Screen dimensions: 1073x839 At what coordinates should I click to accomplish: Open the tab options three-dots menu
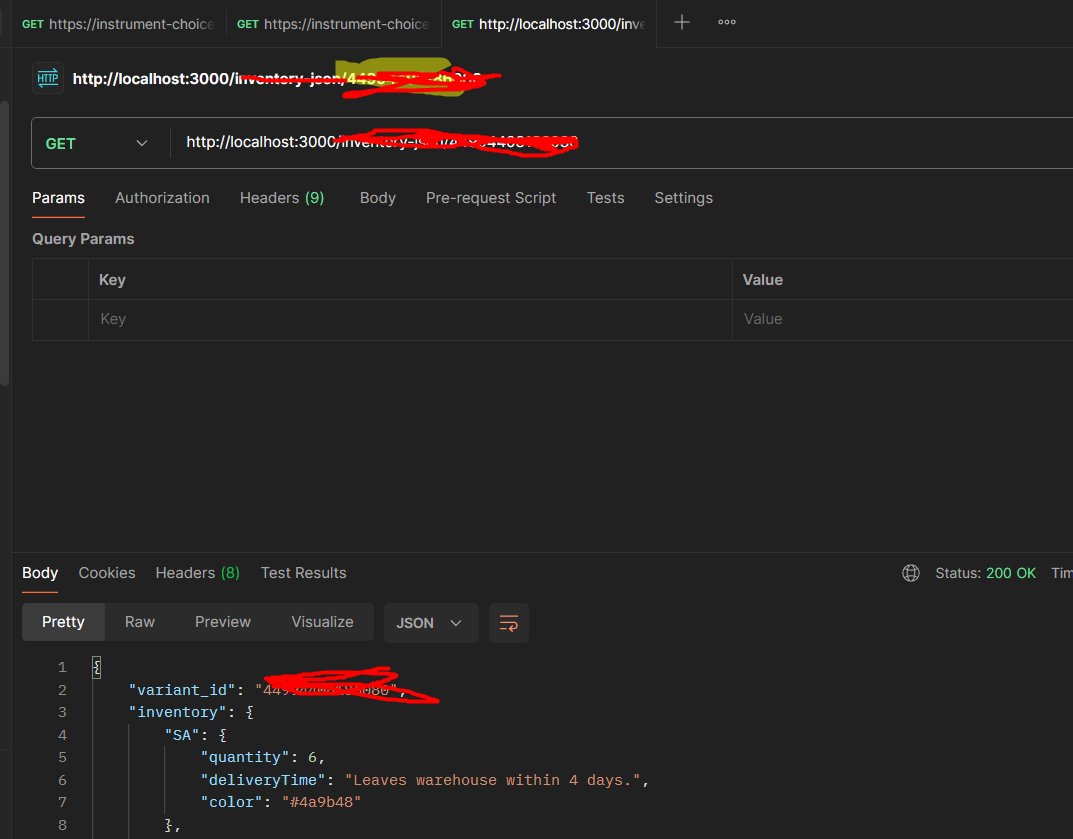coord(727,23)
